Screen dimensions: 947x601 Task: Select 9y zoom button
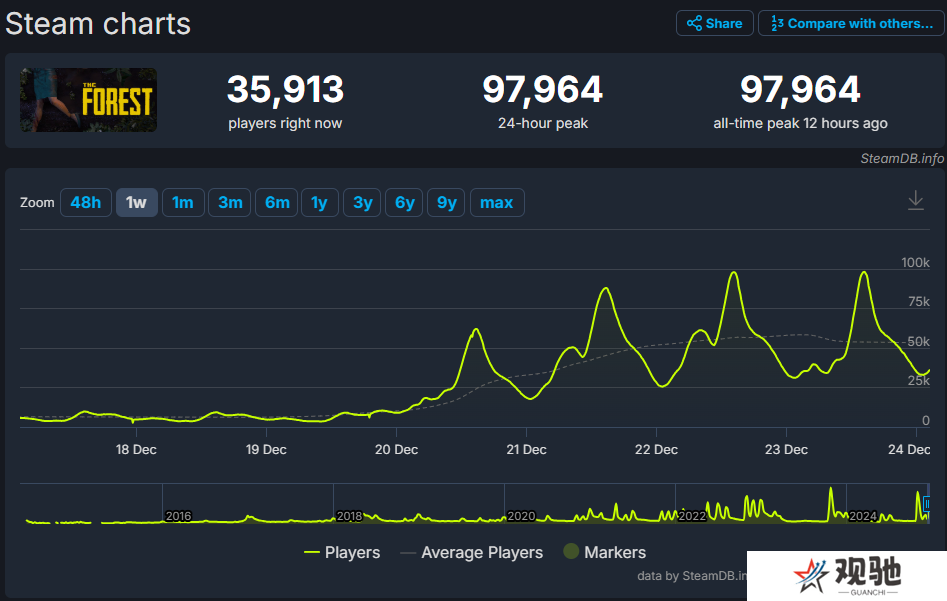coord(446,202)
